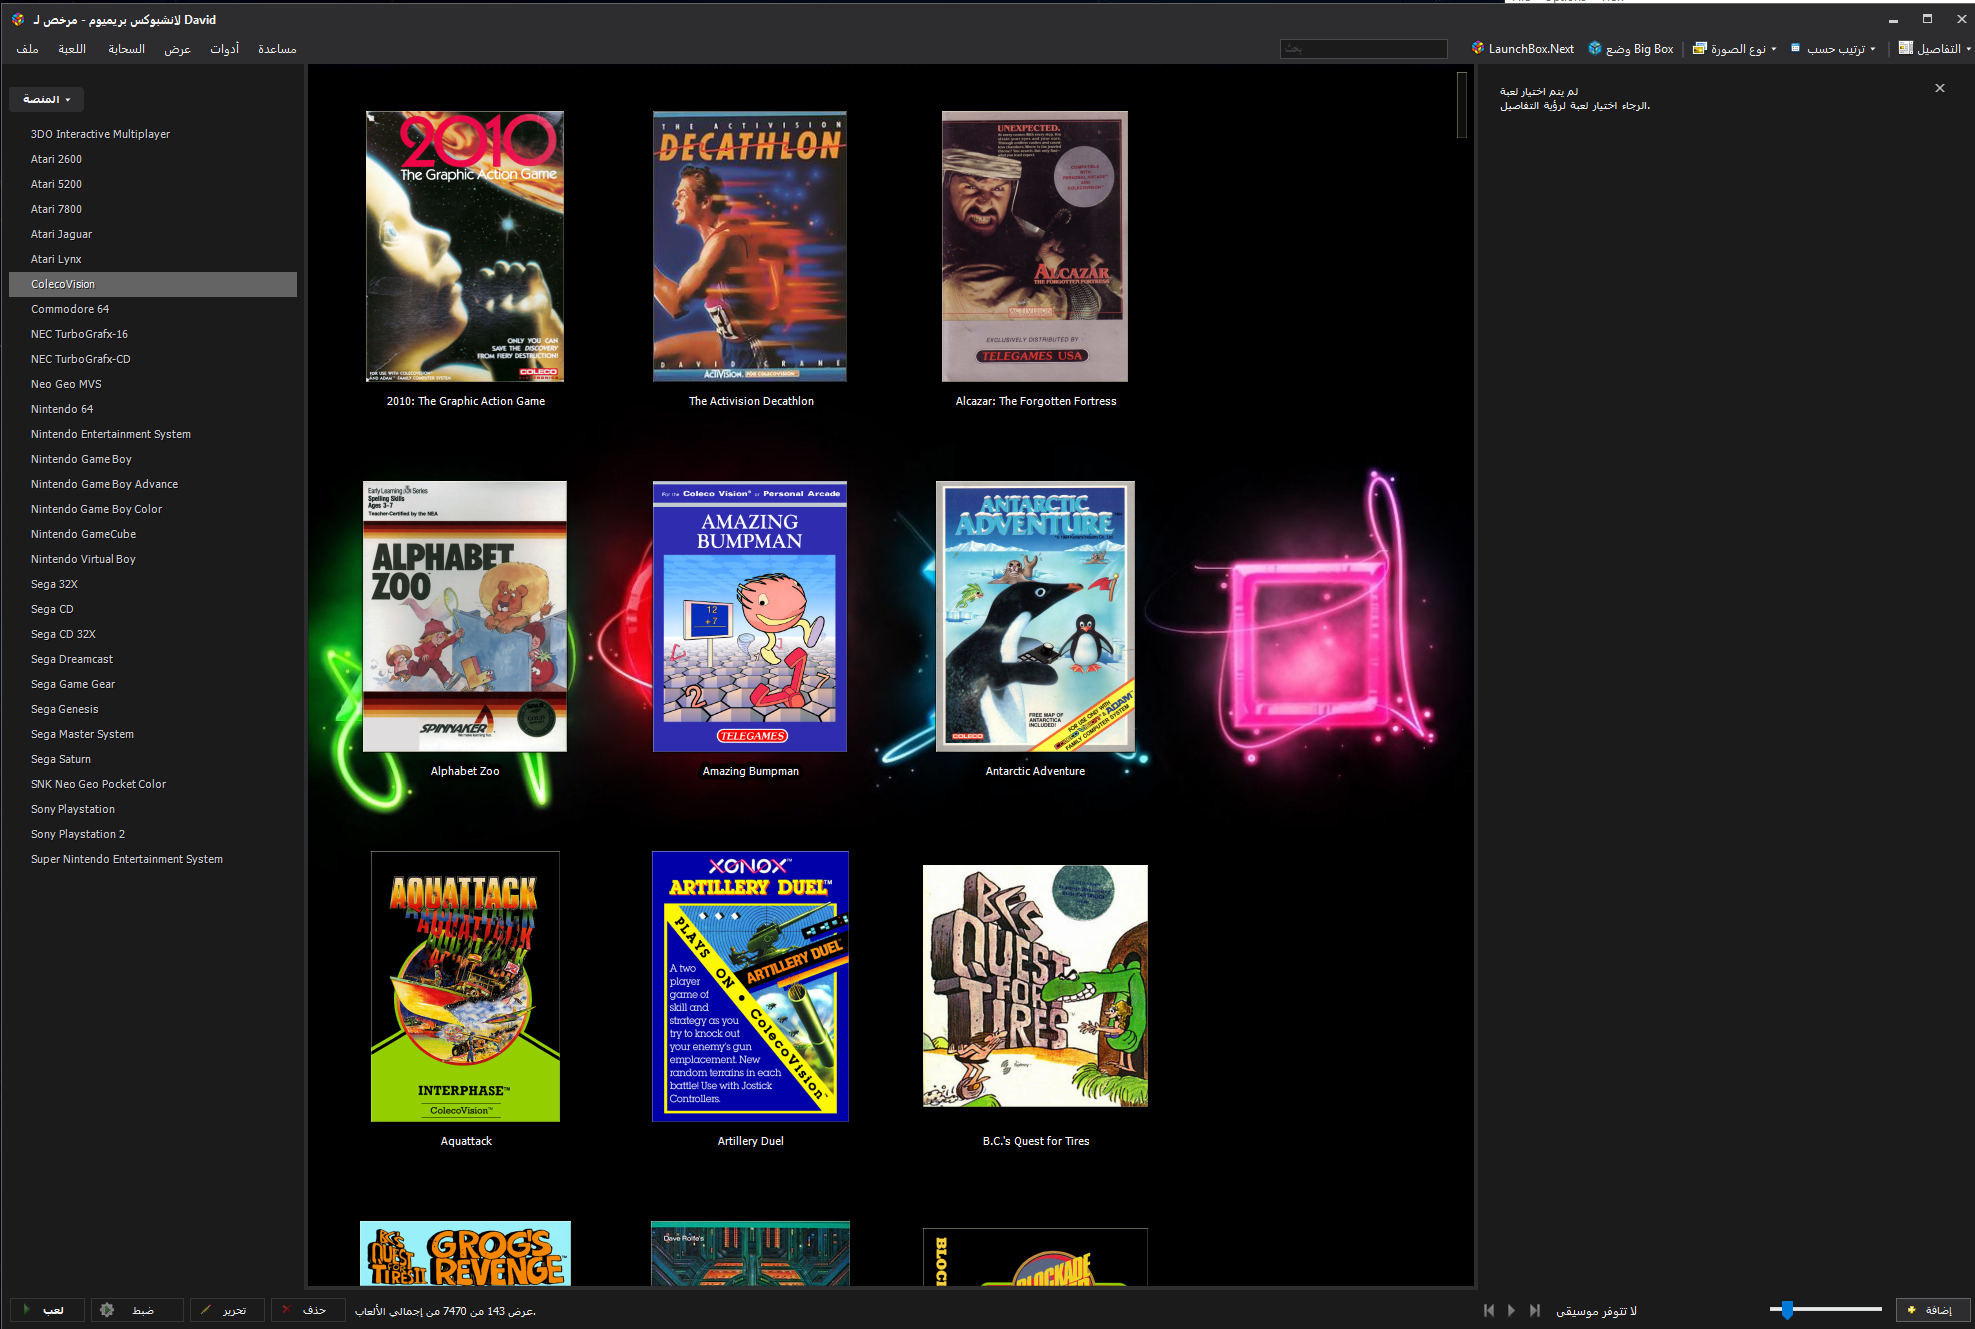Adjust the thumbnail size slider

tap(1787, 1310)
